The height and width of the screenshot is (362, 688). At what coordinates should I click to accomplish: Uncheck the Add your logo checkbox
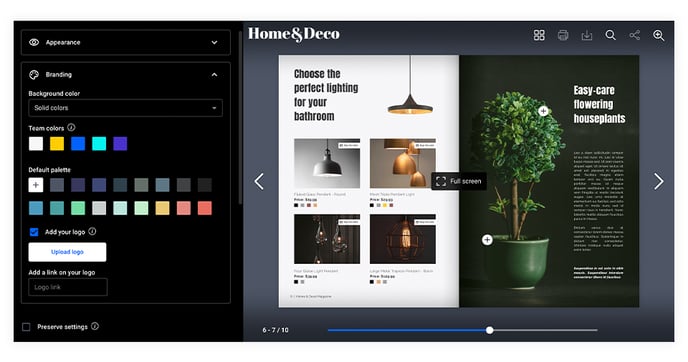34,232
